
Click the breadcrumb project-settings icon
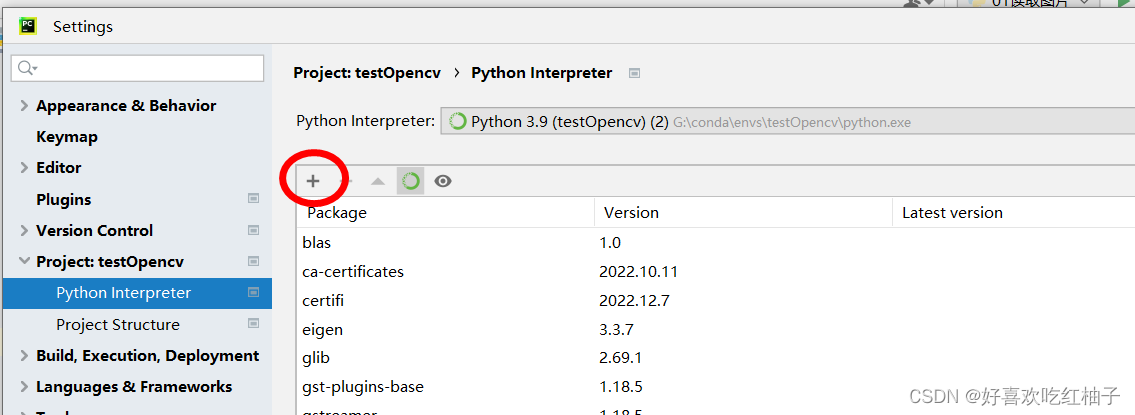634,73
